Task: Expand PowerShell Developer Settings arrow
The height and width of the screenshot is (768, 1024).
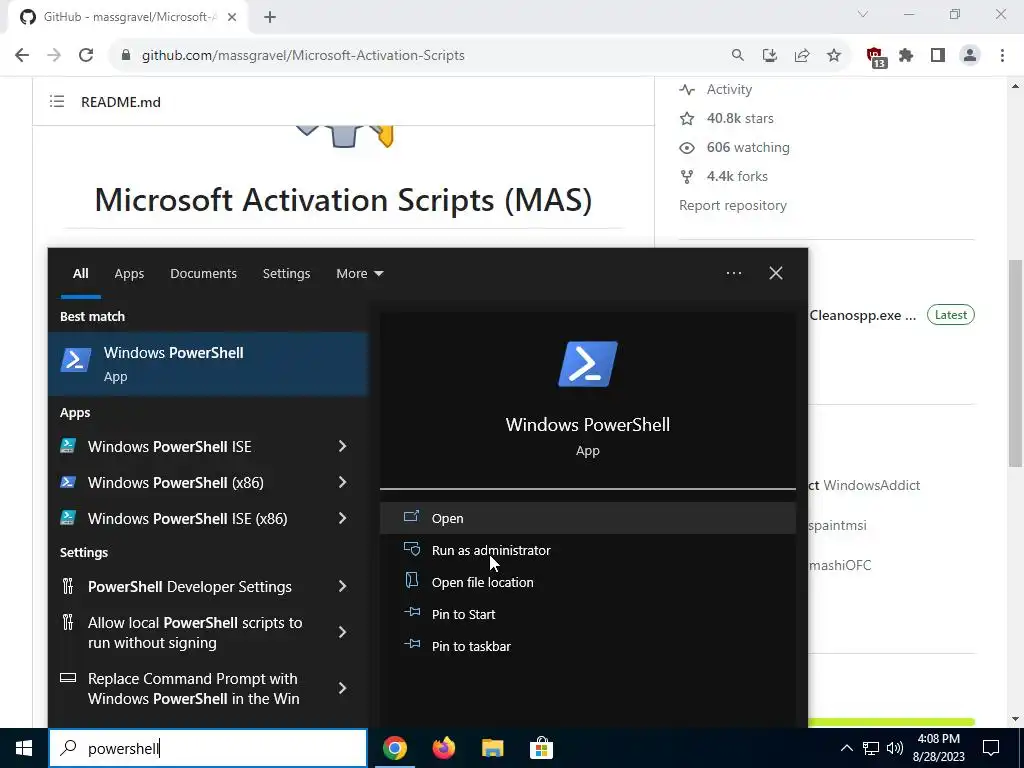Action: click(x=342, y=586)
